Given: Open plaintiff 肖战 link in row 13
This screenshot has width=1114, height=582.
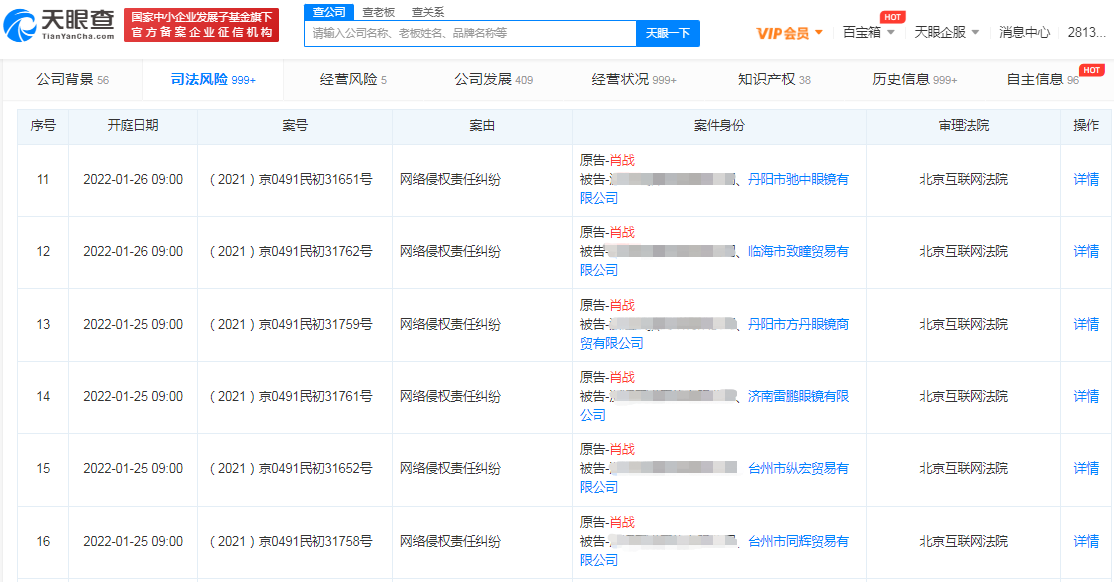Looking at the screenshot, I should coord(622,306).
